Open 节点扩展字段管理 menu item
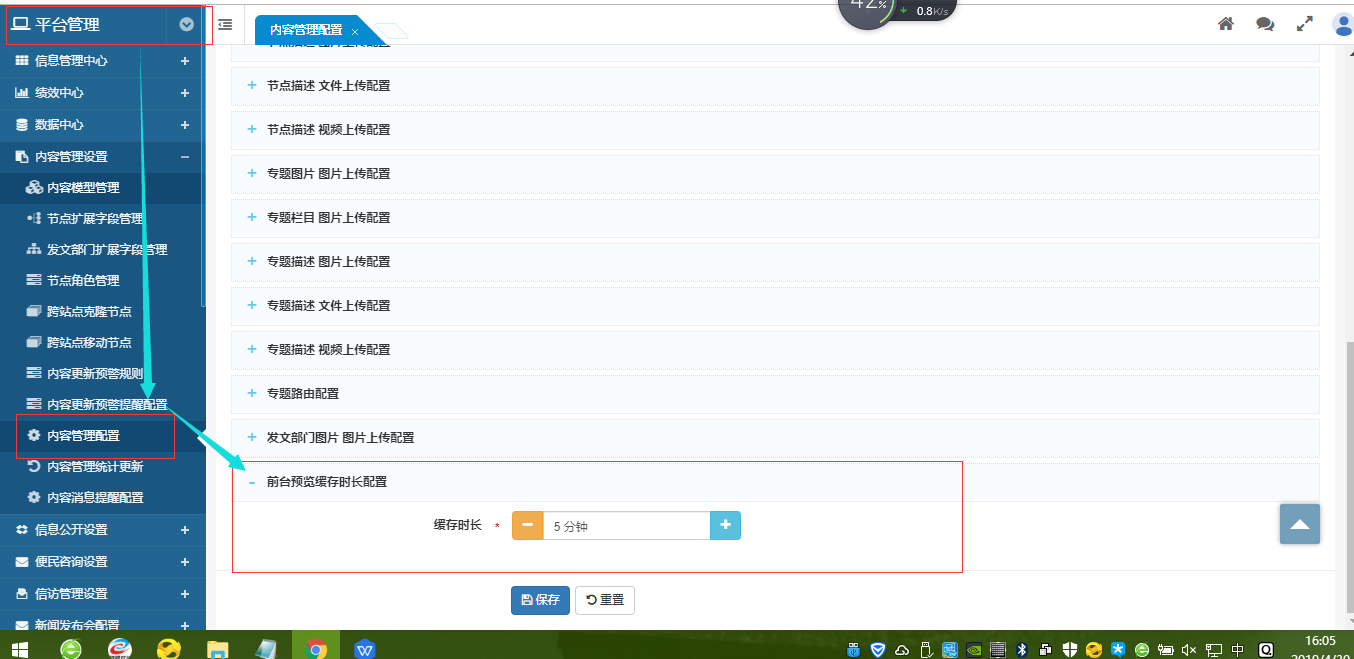The width and height of the screenshot is (1354, 659). [103, 219]
